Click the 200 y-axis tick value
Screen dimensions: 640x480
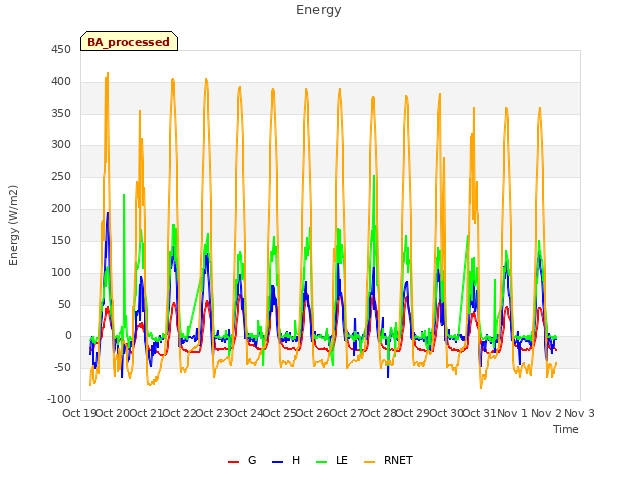pyautogui.click(x=61, y=209)
